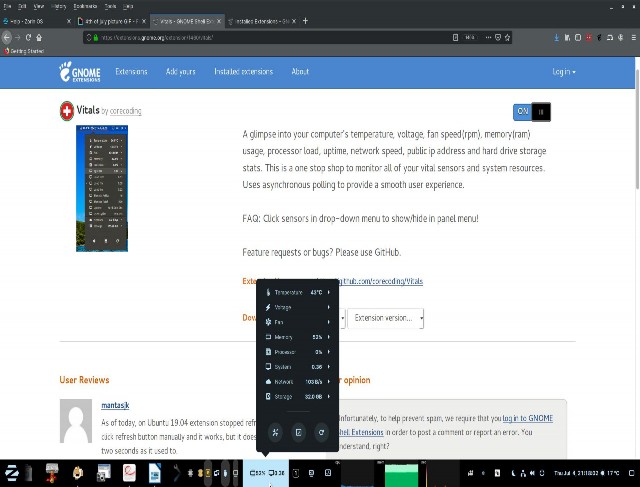Open the PDF viewer taskbar icon
640x487 pixels.
(129, 473)
